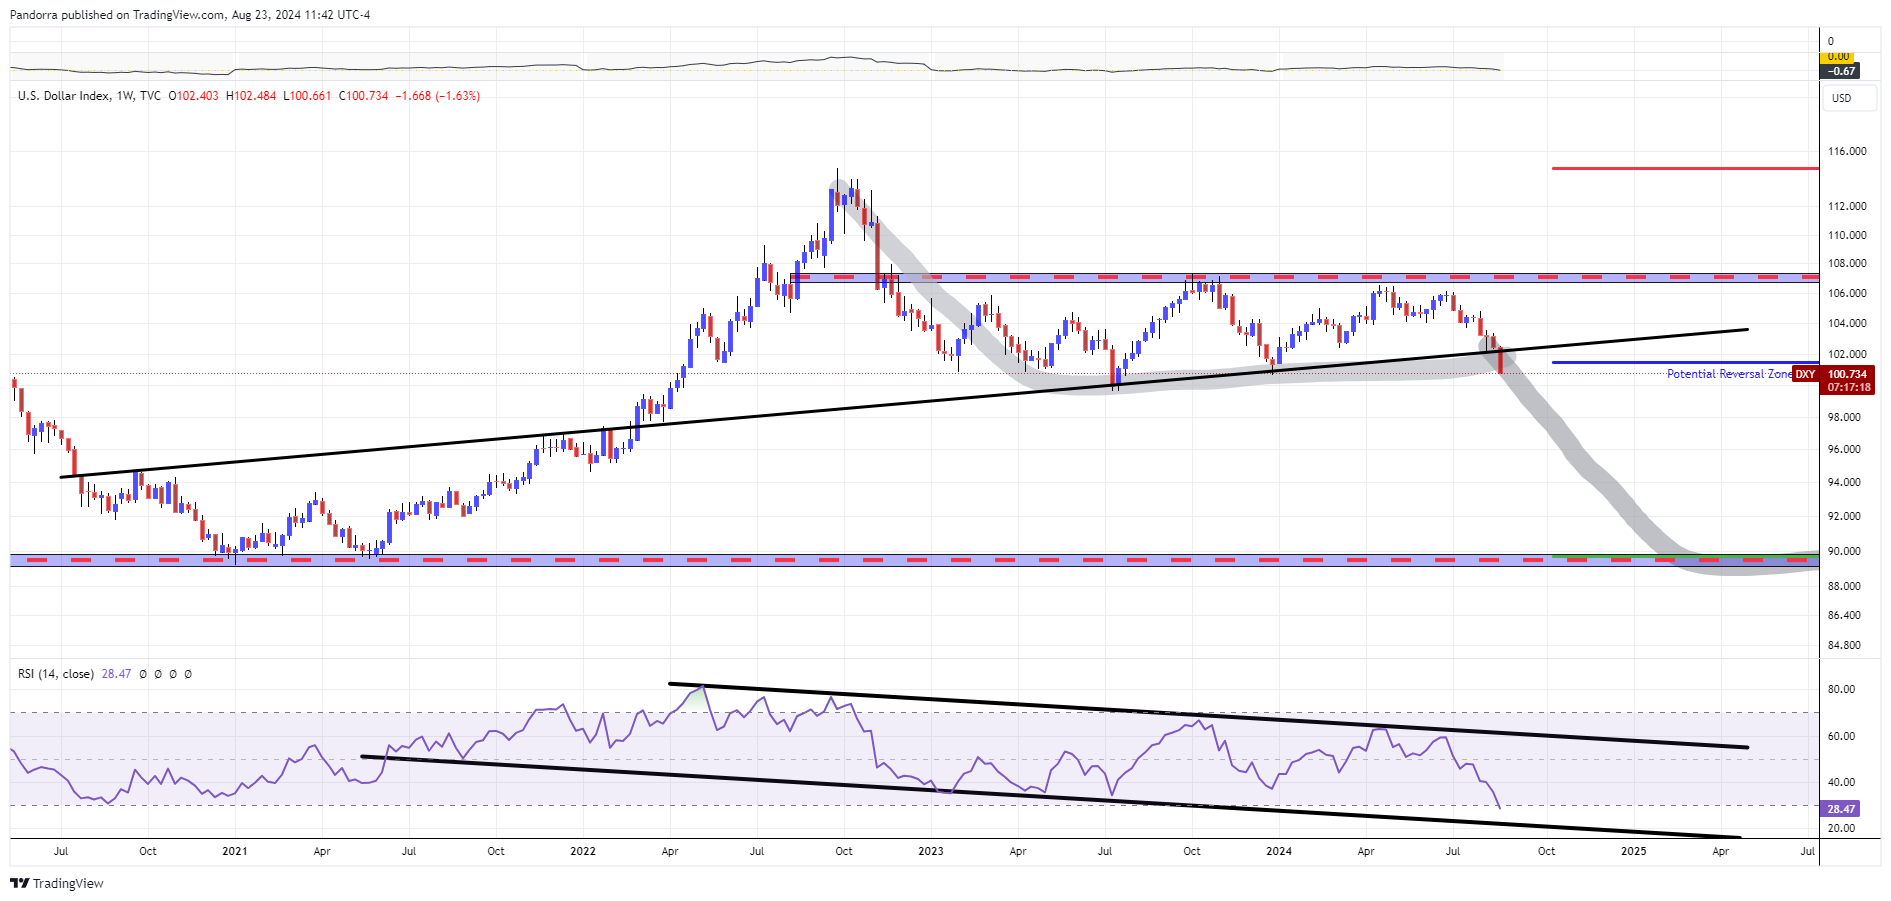Click the current price label 100.734

pos(1848,374)
